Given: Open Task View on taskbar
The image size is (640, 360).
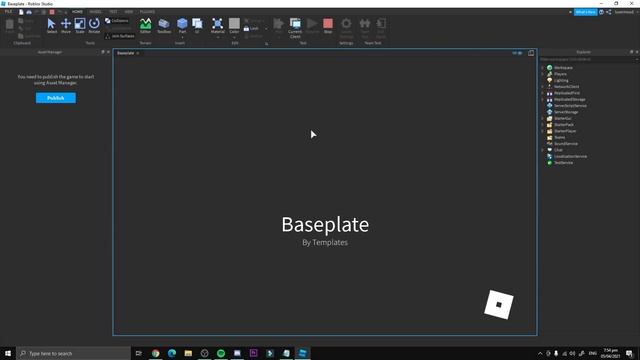Looking at the screenshot, I should pos(138,353).
